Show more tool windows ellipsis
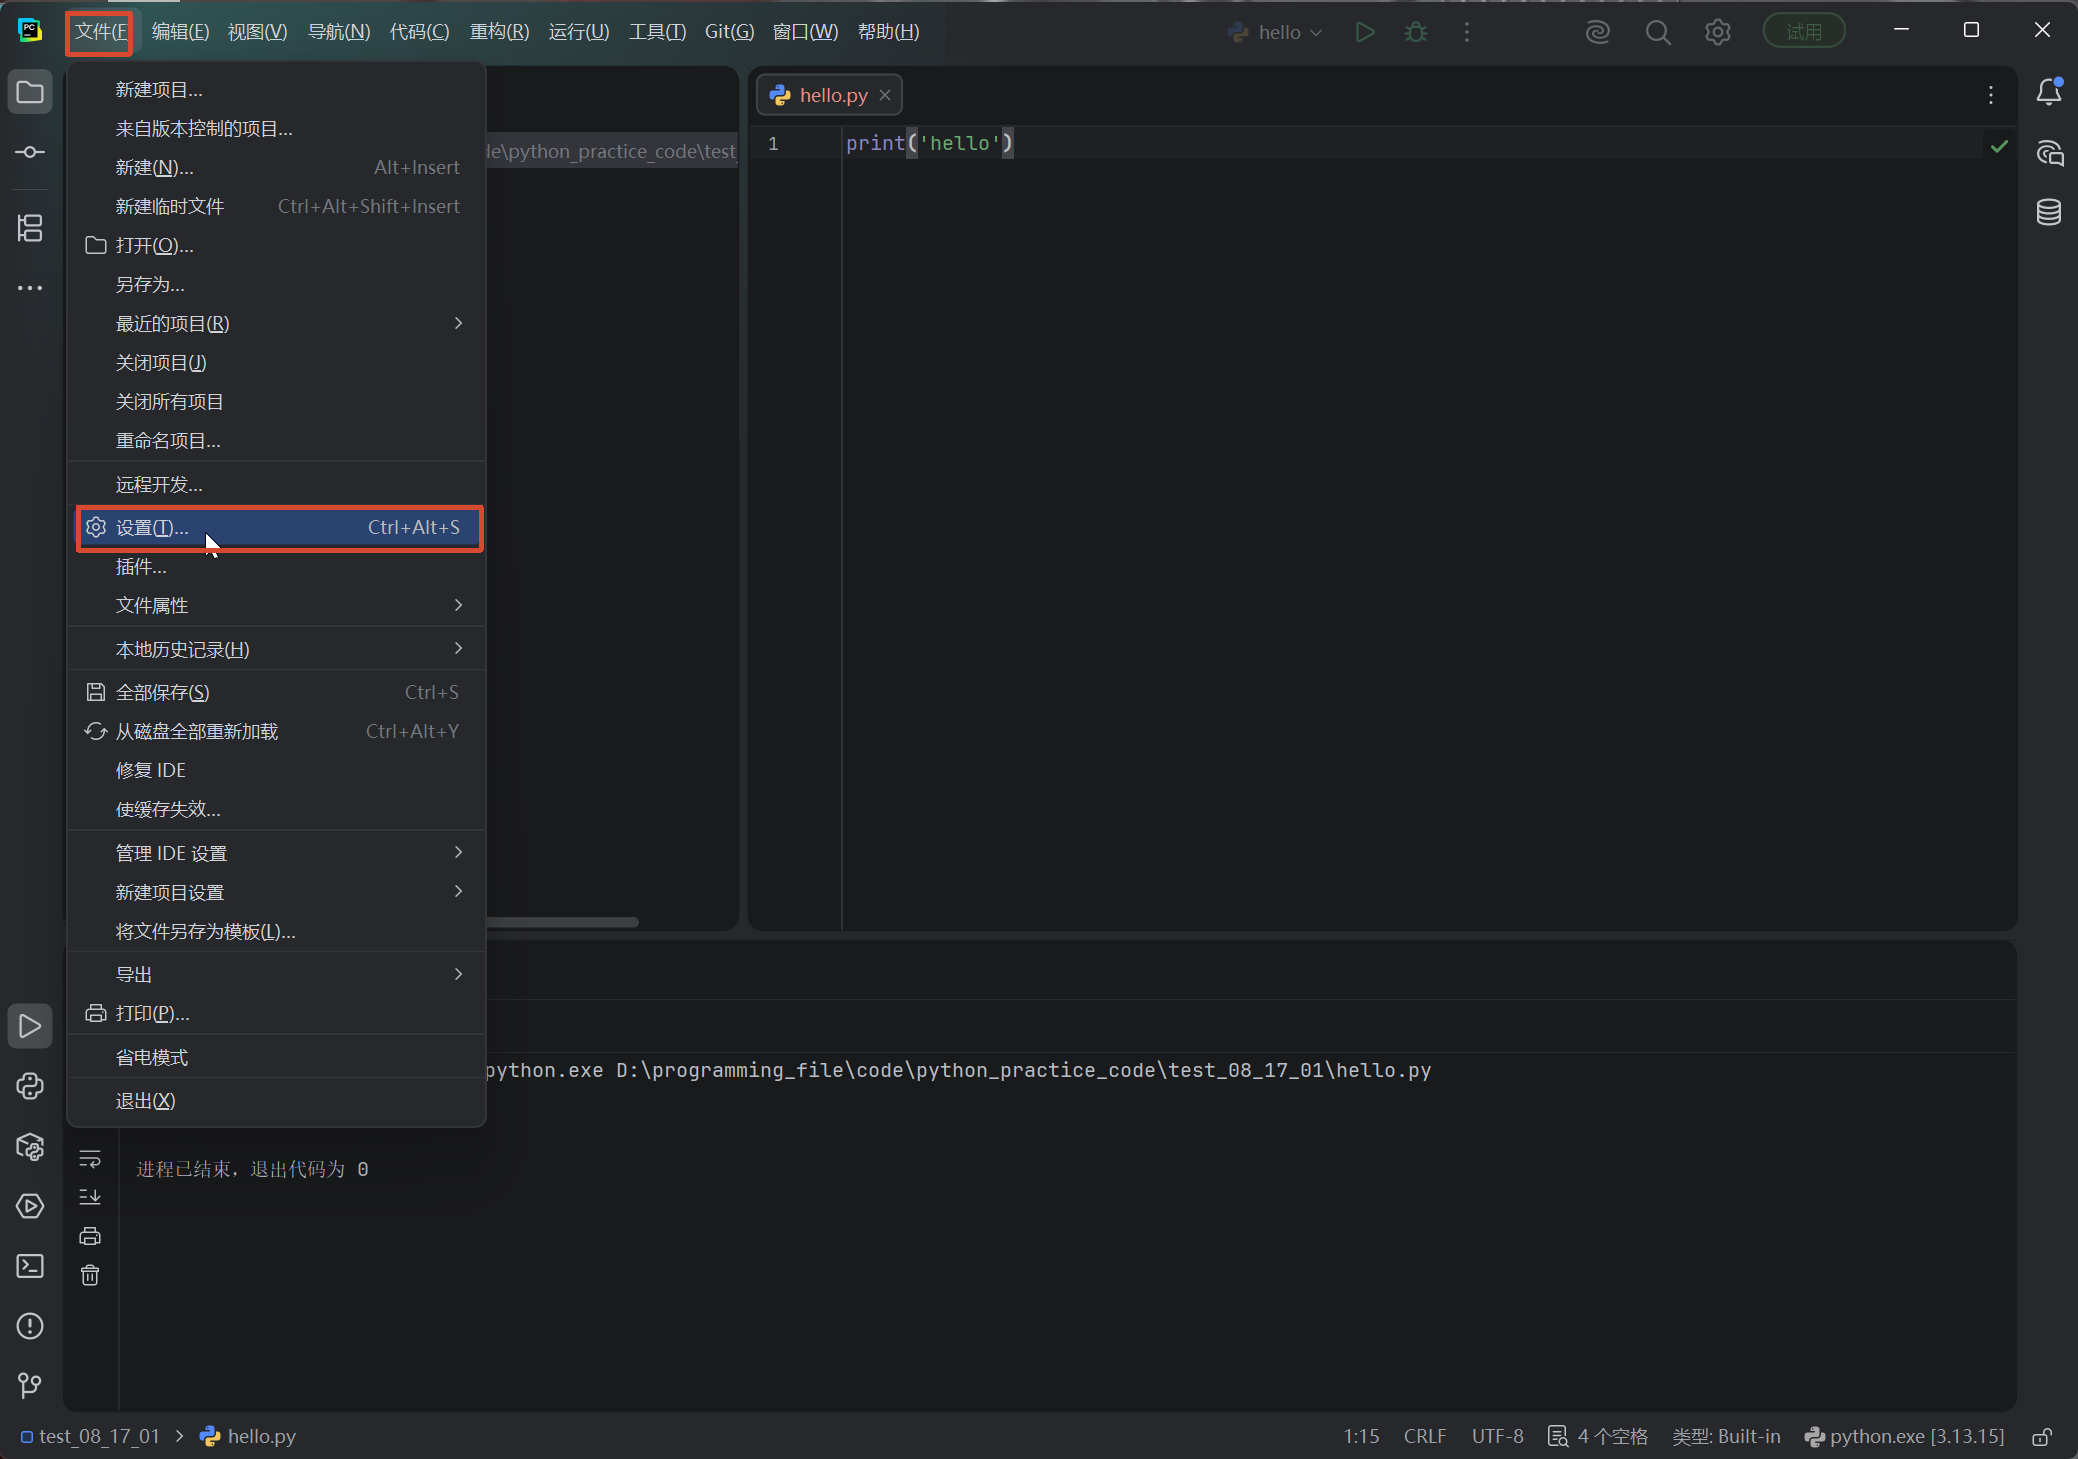This screenshot has width=2078, height=1459. click(x=30, y=288)
